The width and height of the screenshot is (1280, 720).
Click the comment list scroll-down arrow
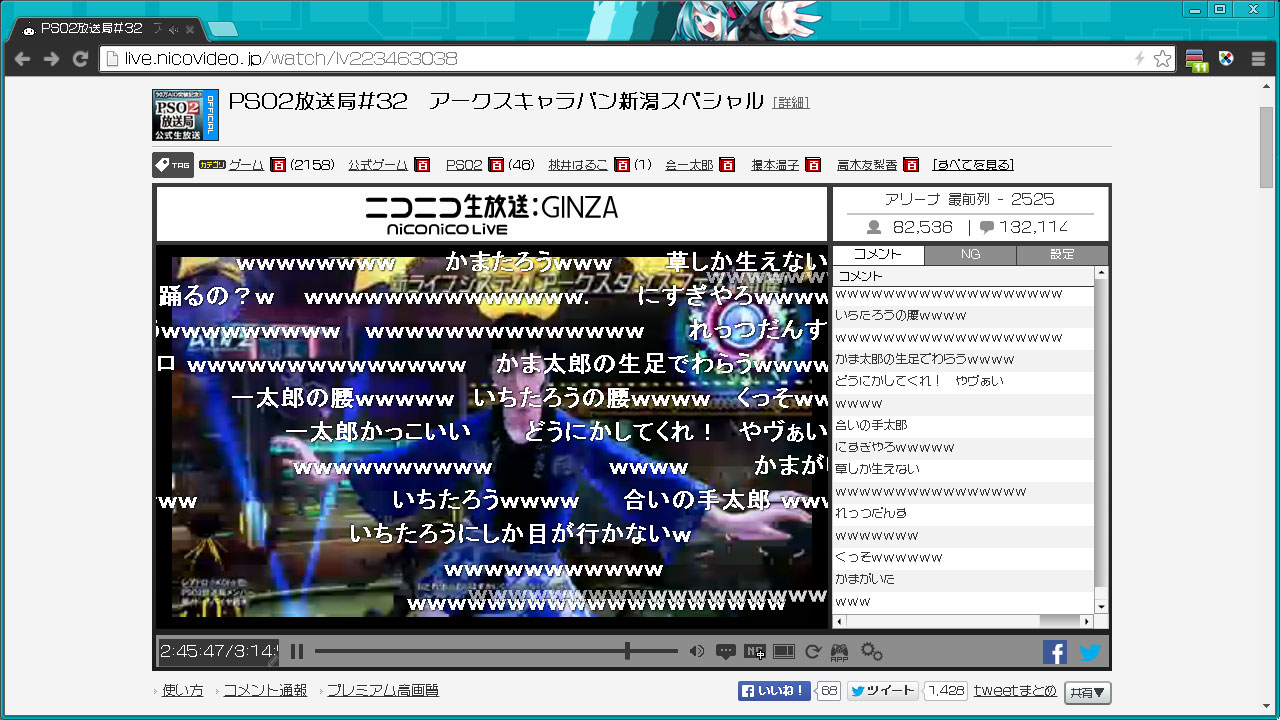click(1101, 607)
